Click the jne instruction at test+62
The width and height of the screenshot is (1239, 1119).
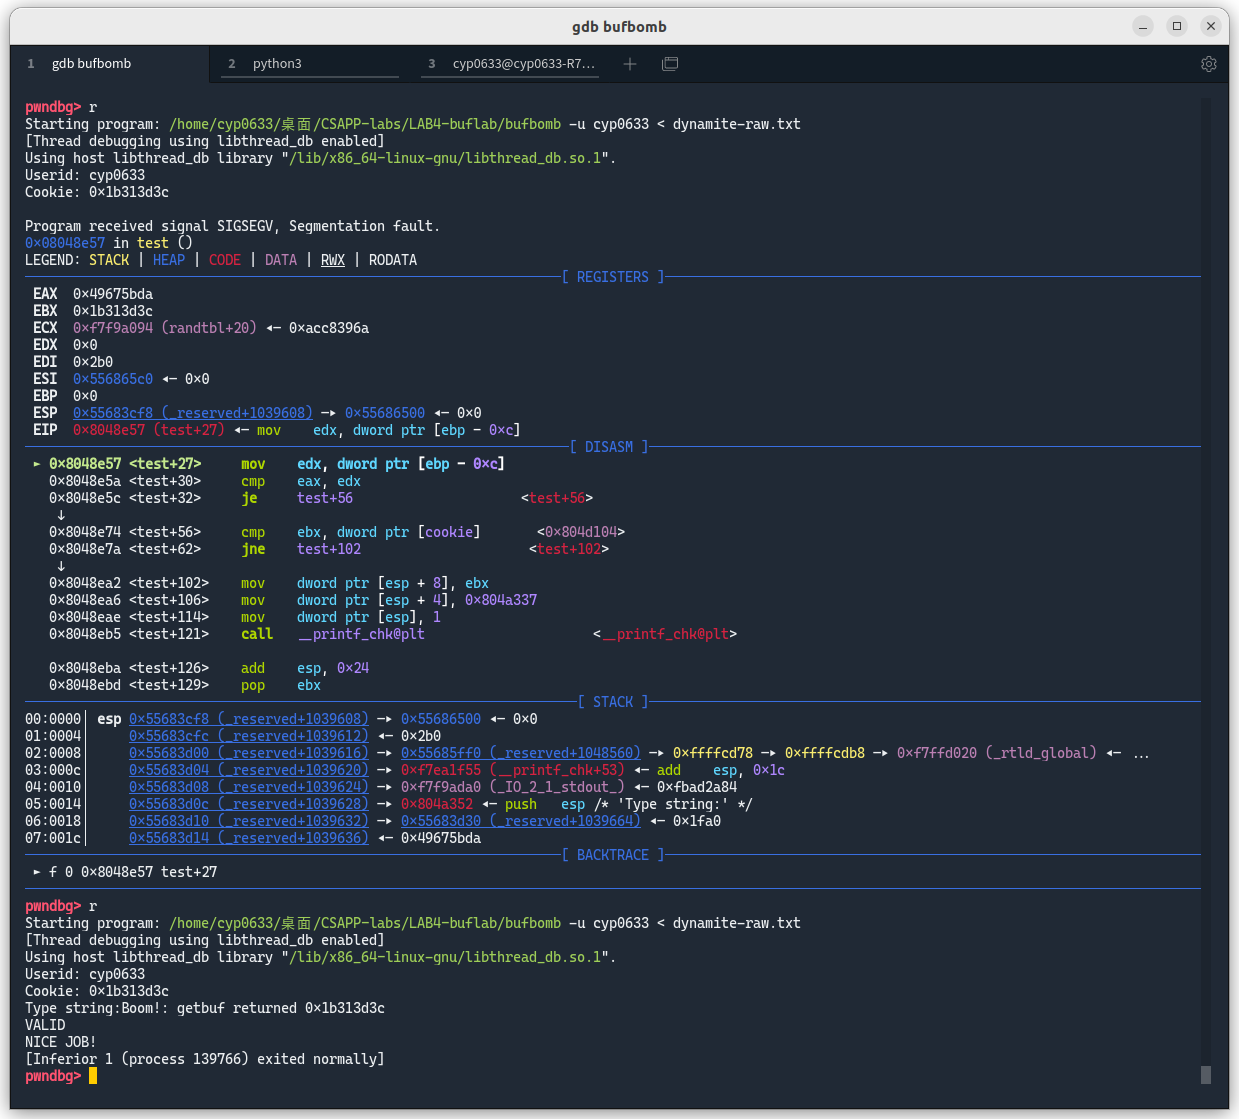253,549
